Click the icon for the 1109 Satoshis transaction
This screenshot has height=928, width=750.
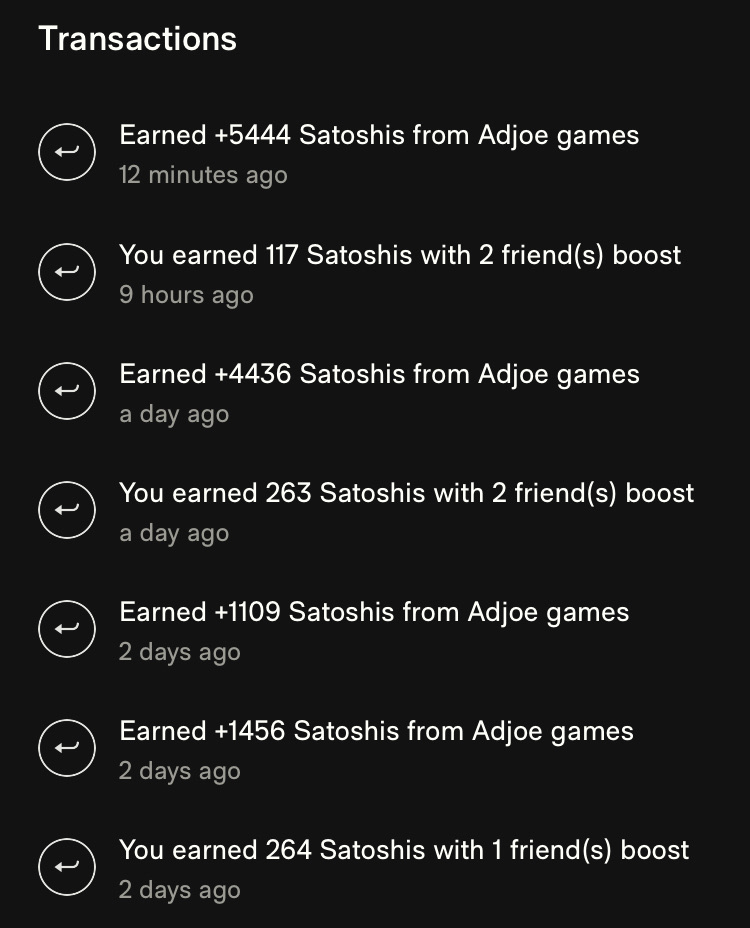[x=67, y=630]
